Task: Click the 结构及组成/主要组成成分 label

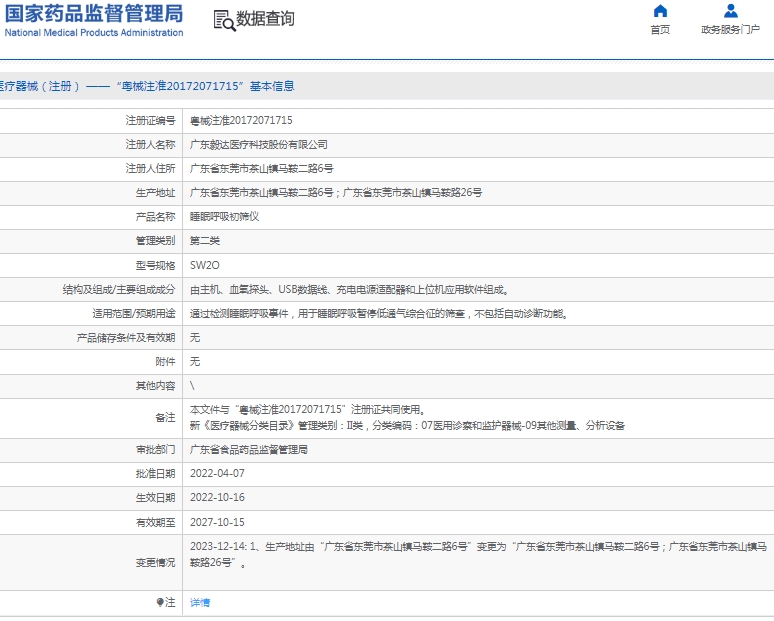Action: [x=119, y=289]
